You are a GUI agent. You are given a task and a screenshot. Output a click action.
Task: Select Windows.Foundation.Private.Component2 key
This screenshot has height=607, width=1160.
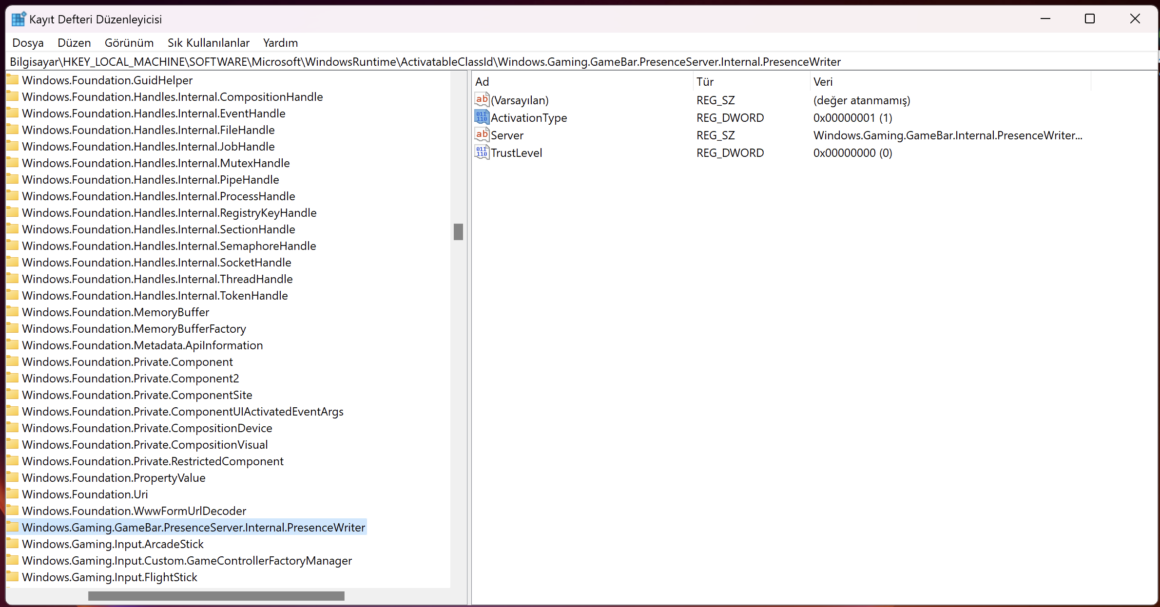(130, 378)
